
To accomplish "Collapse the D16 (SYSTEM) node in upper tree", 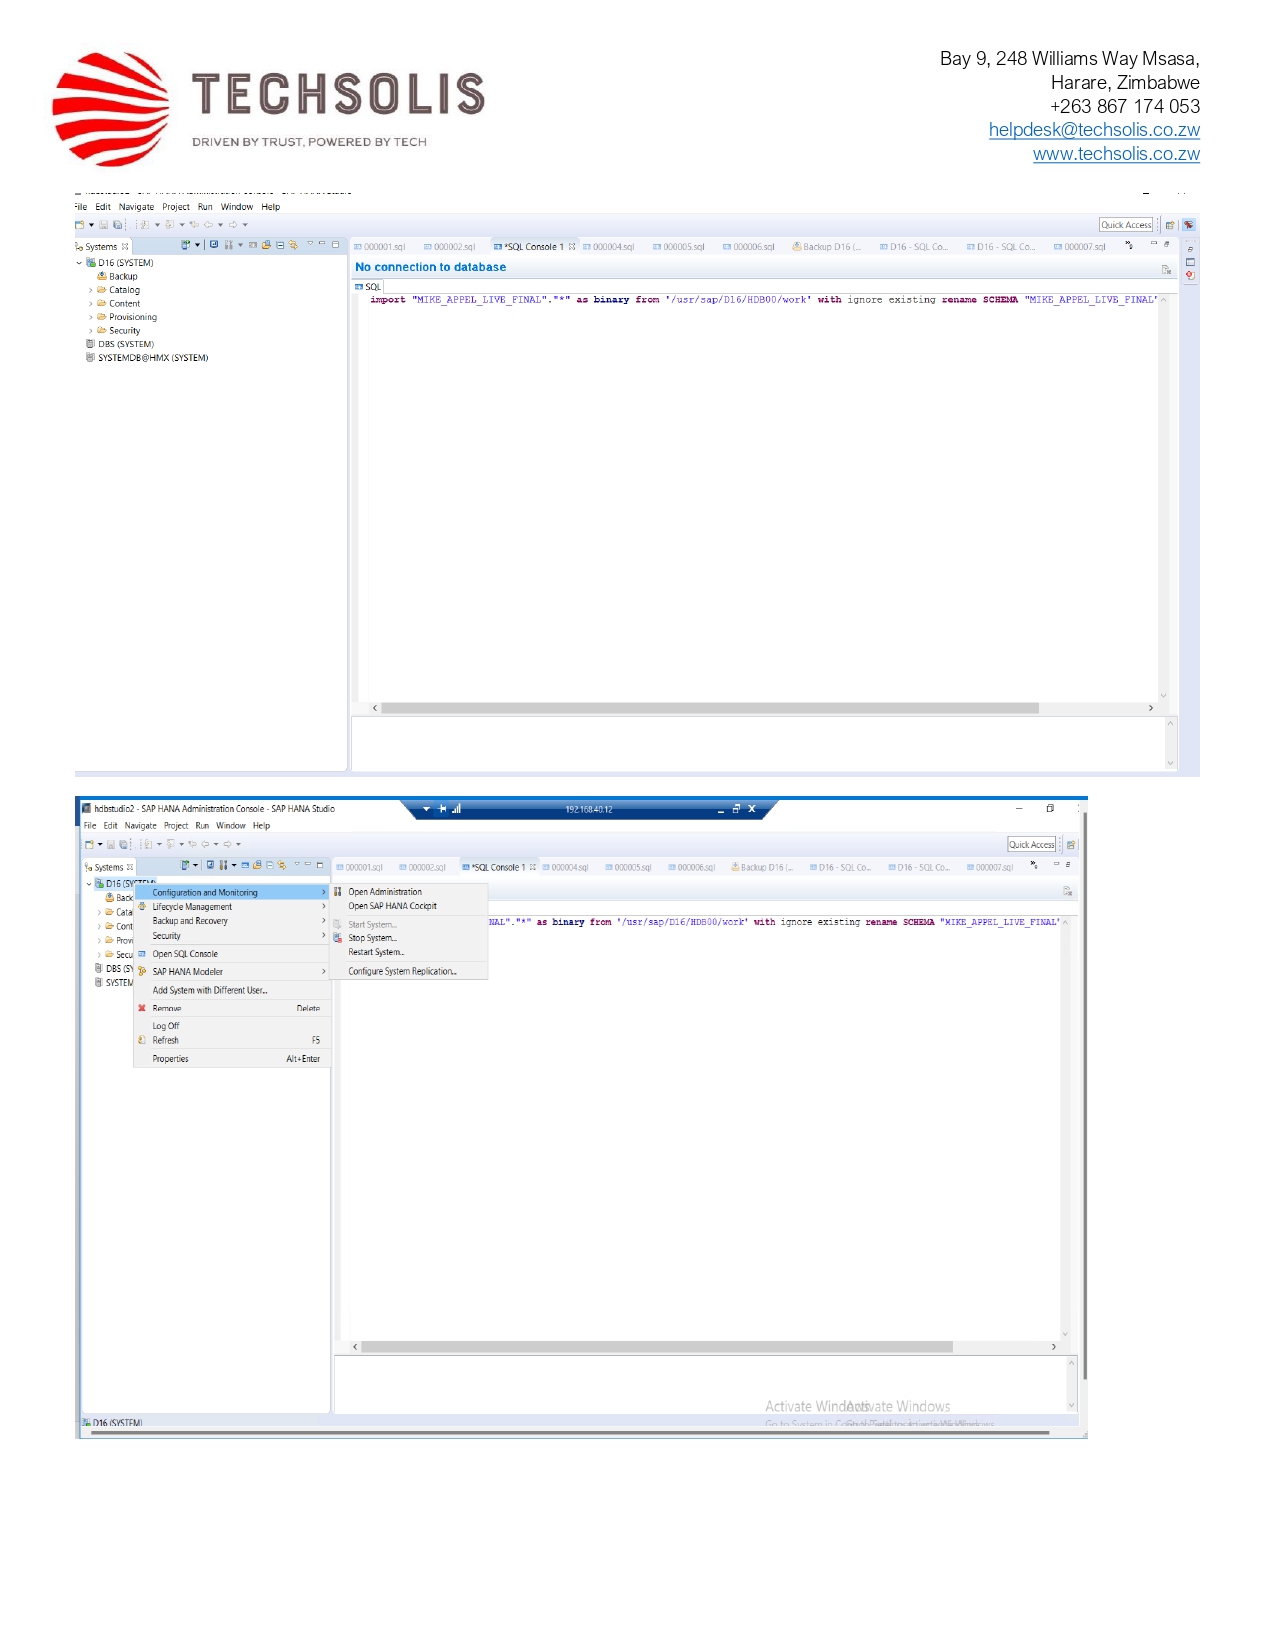I will click(x=79, y=263).
